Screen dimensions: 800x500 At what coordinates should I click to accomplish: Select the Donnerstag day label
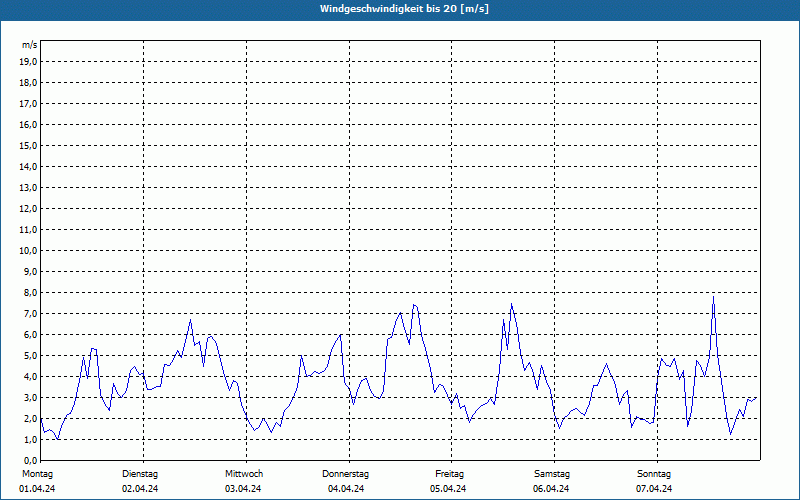[345, 474]
